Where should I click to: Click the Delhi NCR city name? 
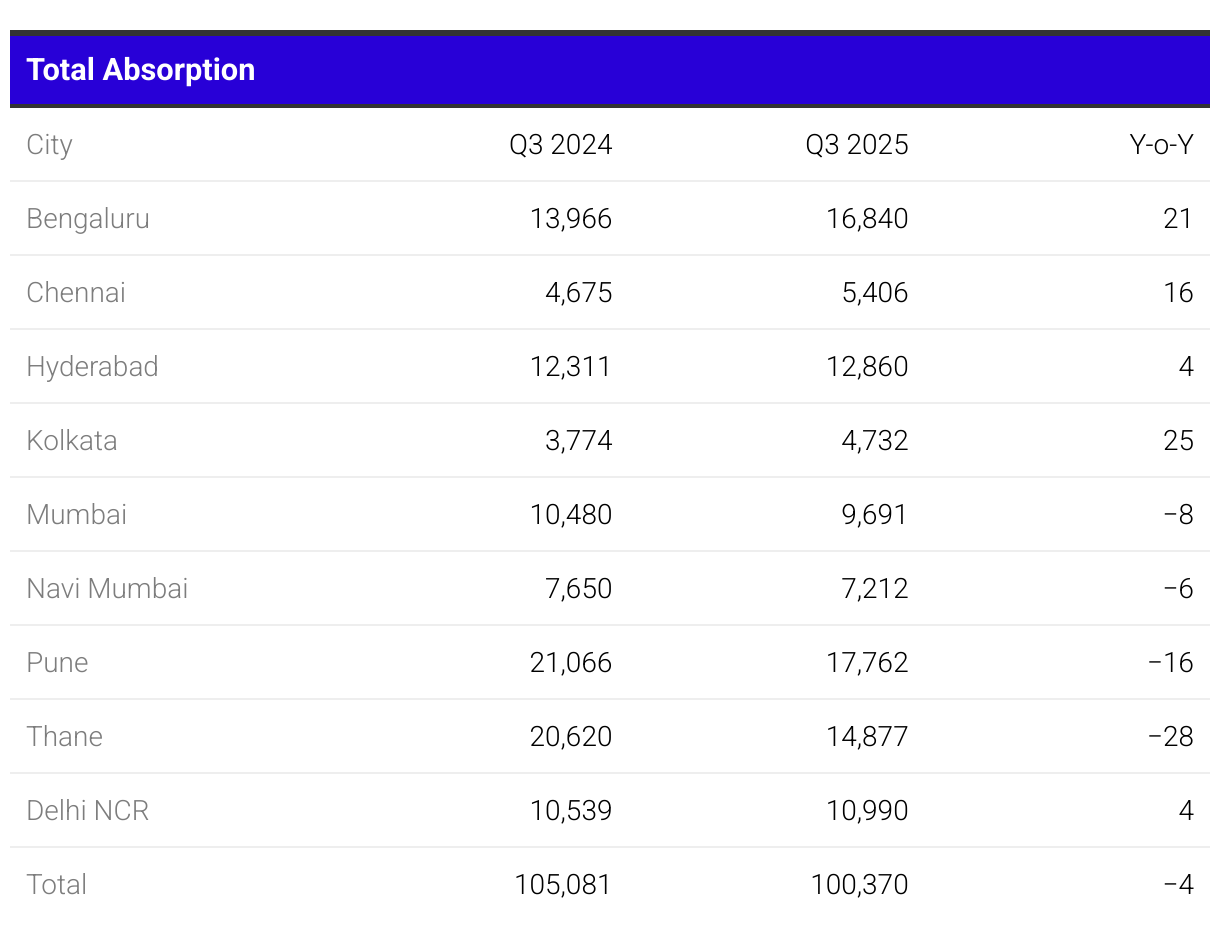88,811
